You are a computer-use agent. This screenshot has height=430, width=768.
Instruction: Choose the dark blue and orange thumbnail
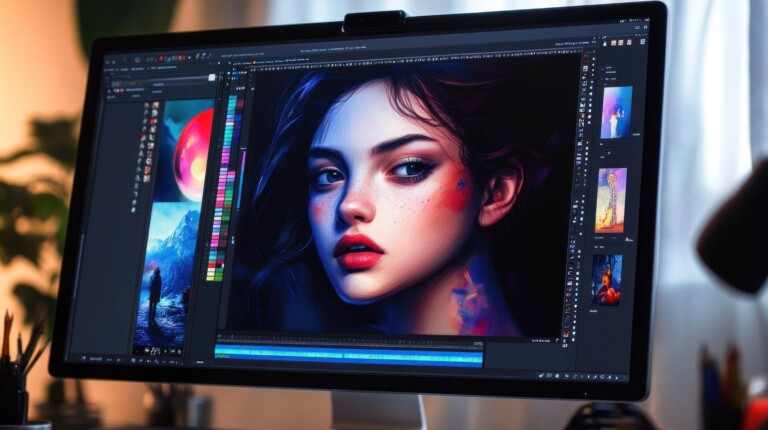(607, 280)
